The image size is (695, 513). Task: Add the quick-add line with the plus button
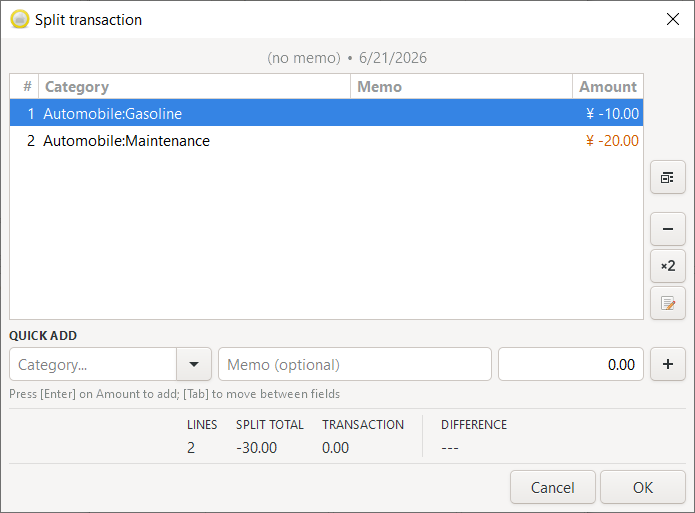pos(668,364)
